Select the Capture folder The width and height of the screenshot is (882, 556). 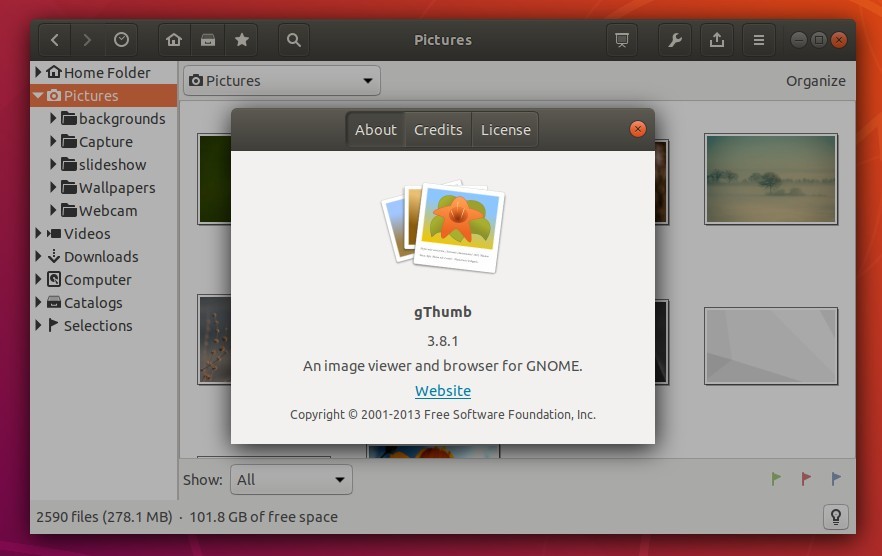(106, 142)
